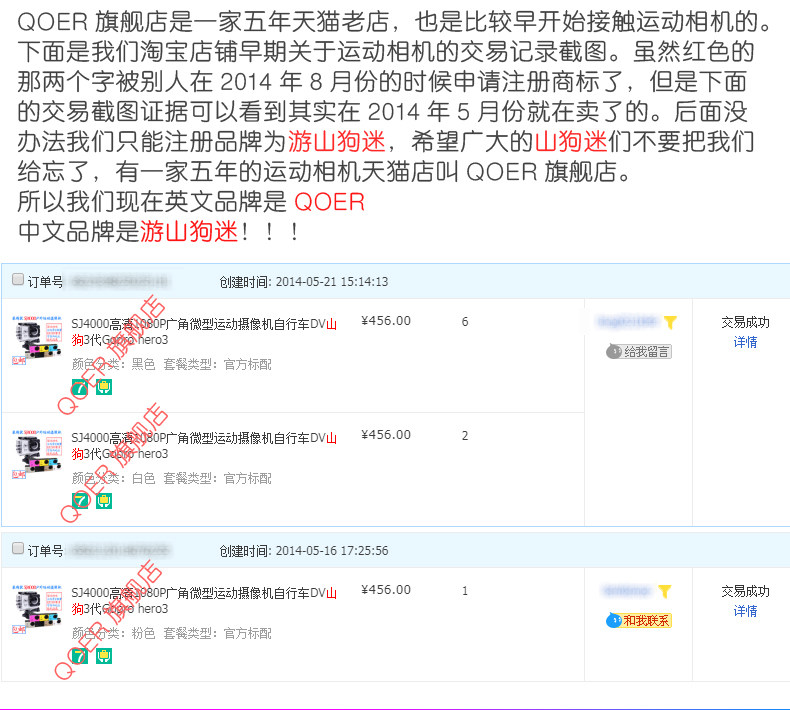
Task: Click the blurred buyer name in 2014-05-21 order
Action: pyautogui.click(x=627, y=321)
